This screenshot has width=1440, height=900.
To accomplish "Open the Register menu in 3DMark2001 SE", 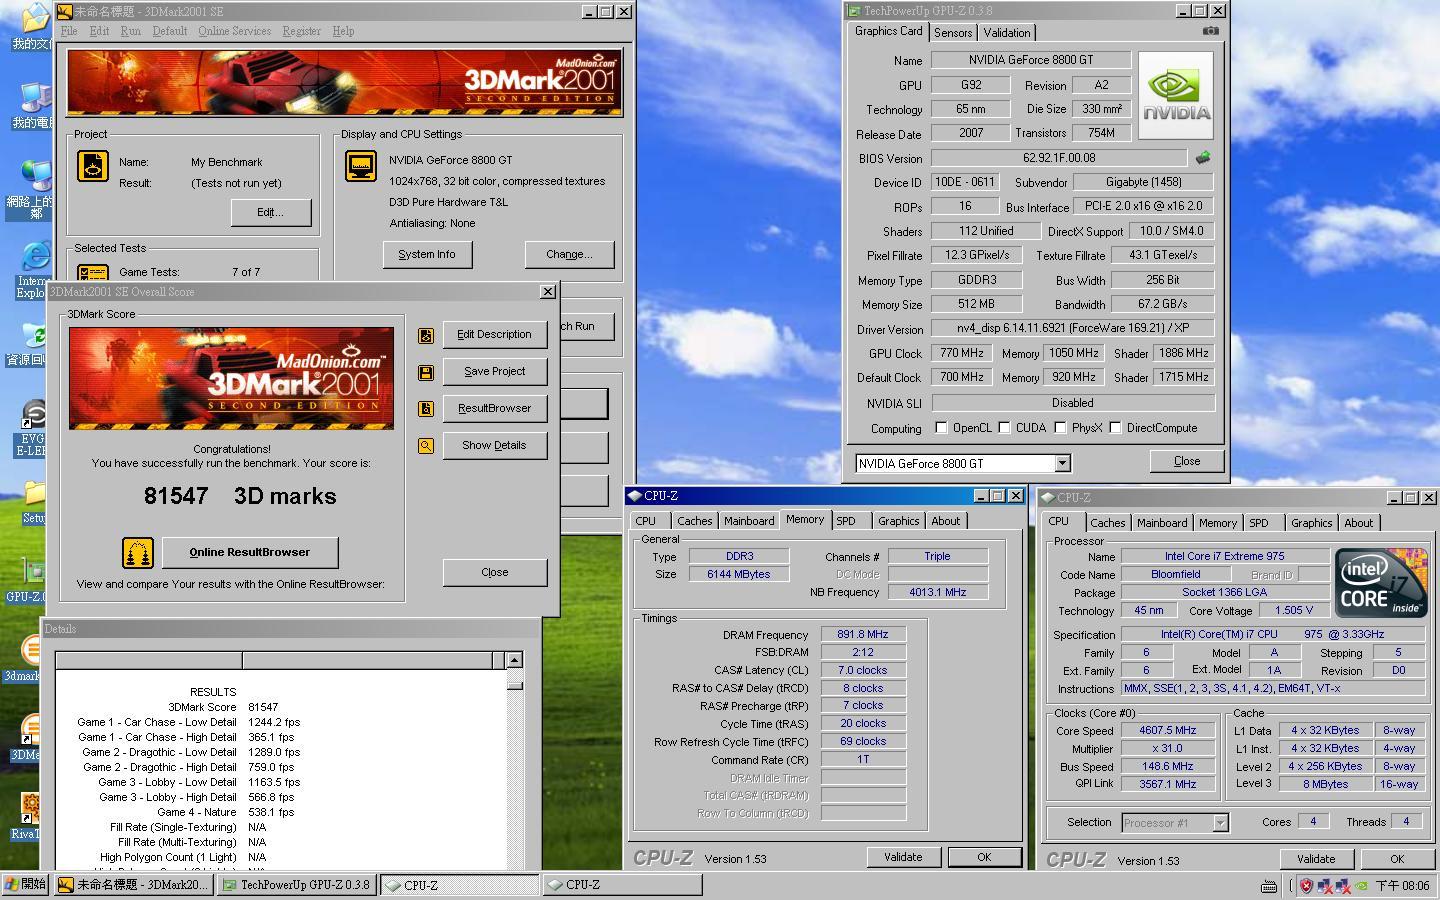I will (x=301, y=31).
